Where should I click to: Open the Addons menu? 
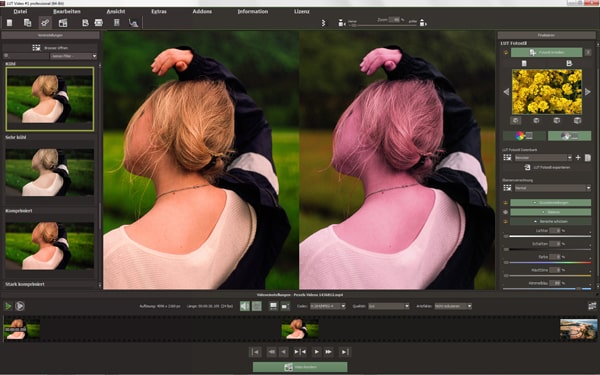pyautogui.click(x=202, y=11)
